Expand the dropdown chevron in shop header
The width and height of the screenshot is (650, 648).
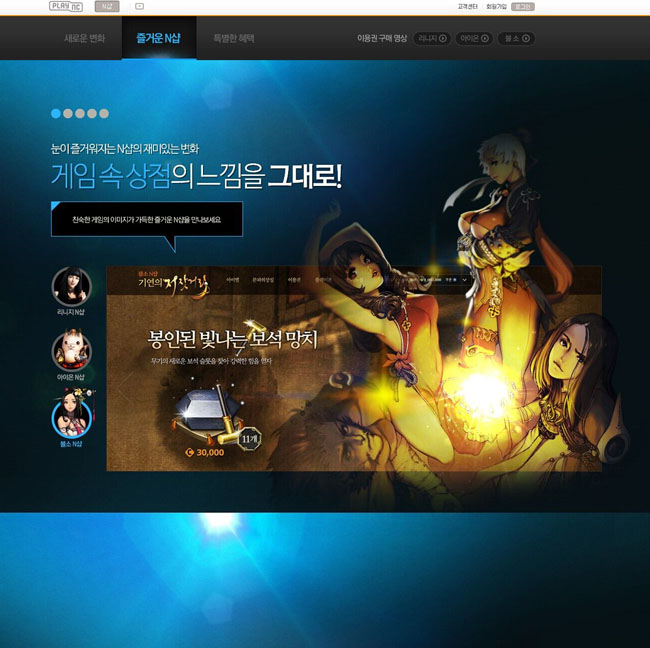[464, 280]
